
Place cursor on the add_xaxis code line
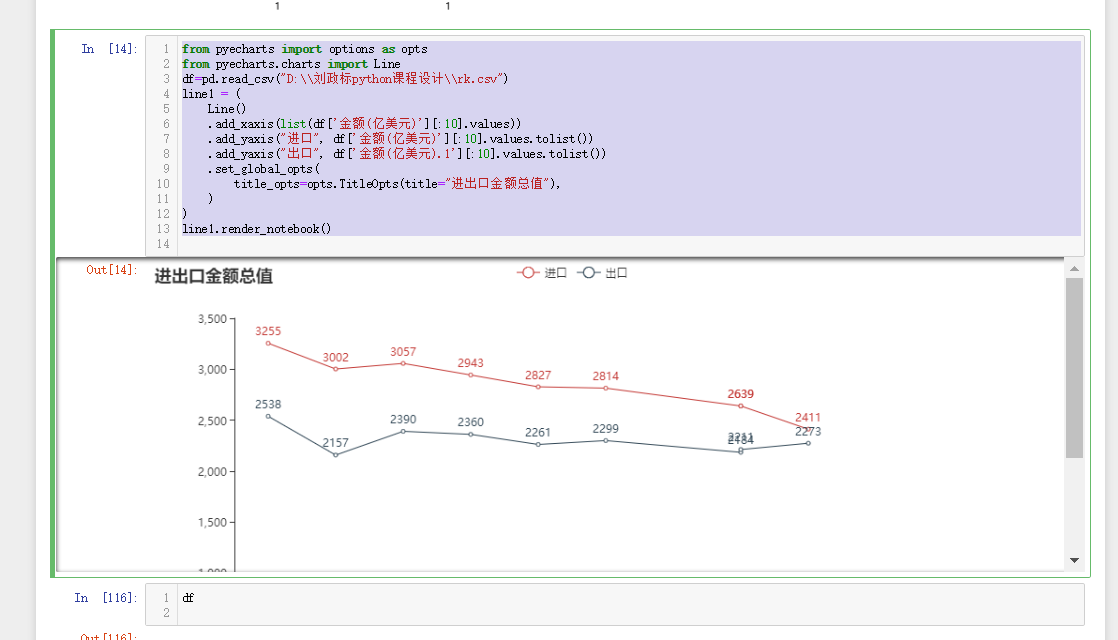pos(364,123)
